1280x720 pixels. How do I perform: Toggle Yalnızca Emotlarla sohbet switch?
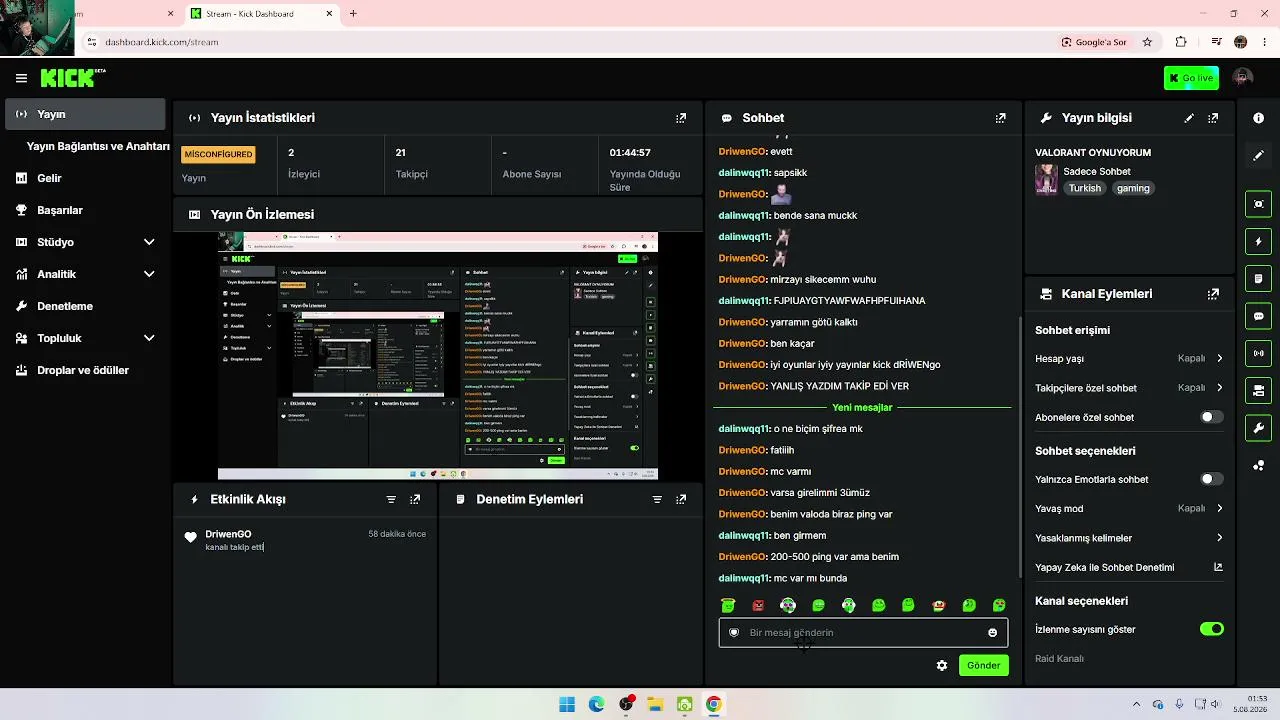[1211, 479]
